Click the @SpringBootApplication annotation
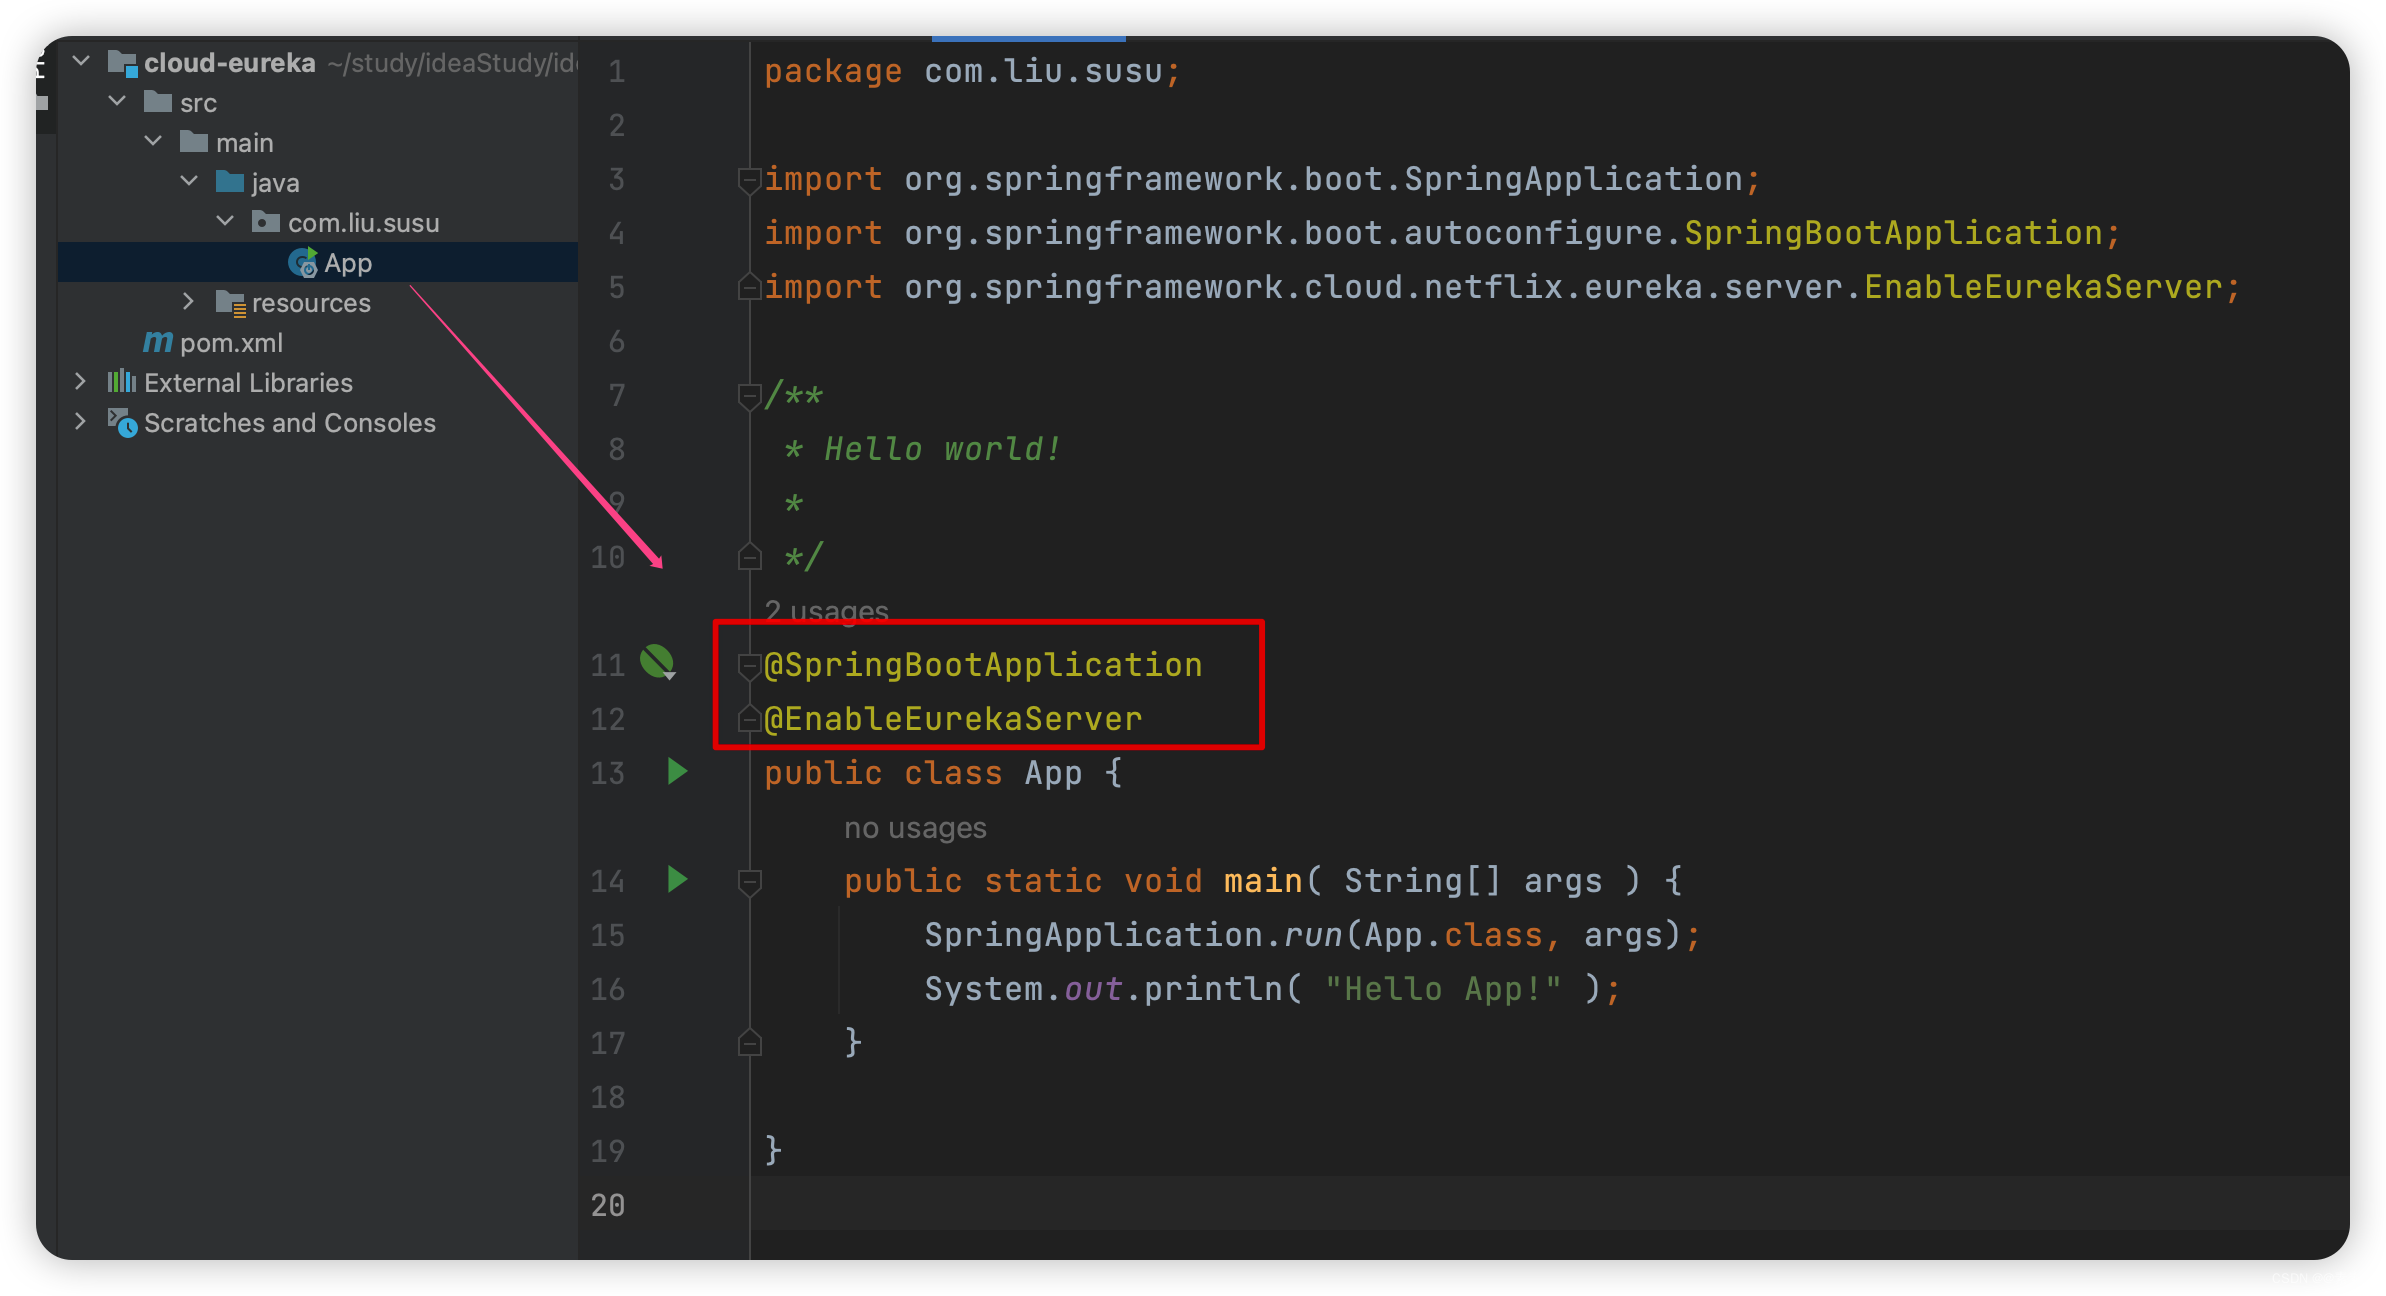The height and width of the screenshot is (1296, 2386). tap(983, 665)
